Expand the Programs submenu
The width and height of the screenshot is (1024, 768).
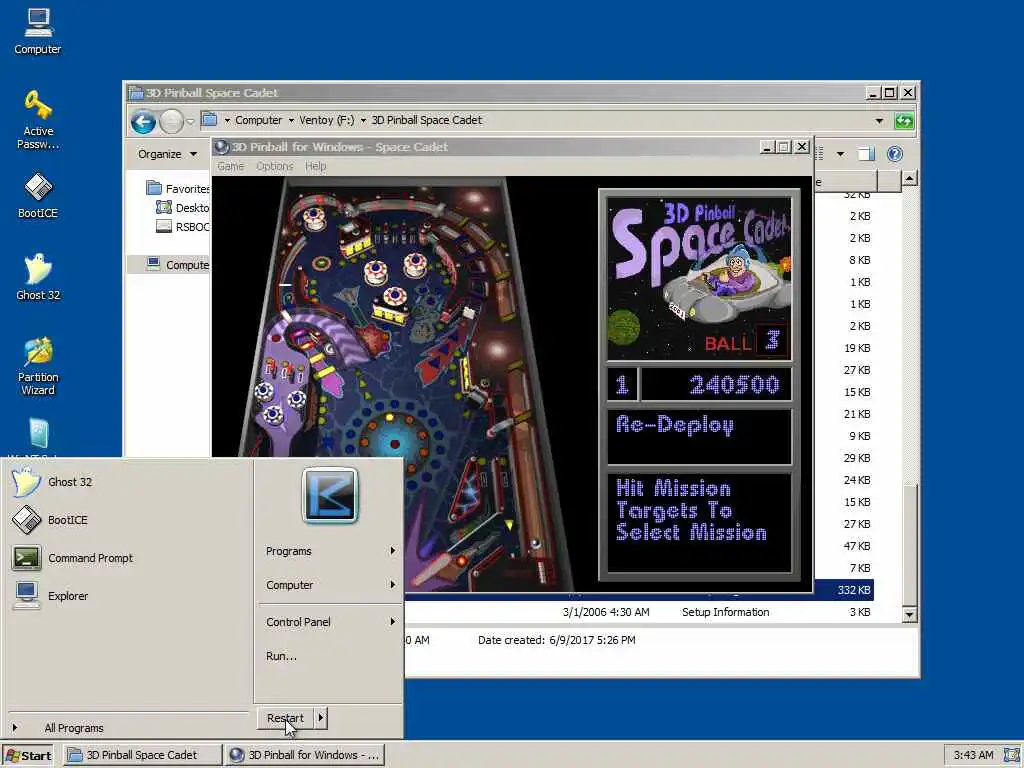[x=330, y=551]
